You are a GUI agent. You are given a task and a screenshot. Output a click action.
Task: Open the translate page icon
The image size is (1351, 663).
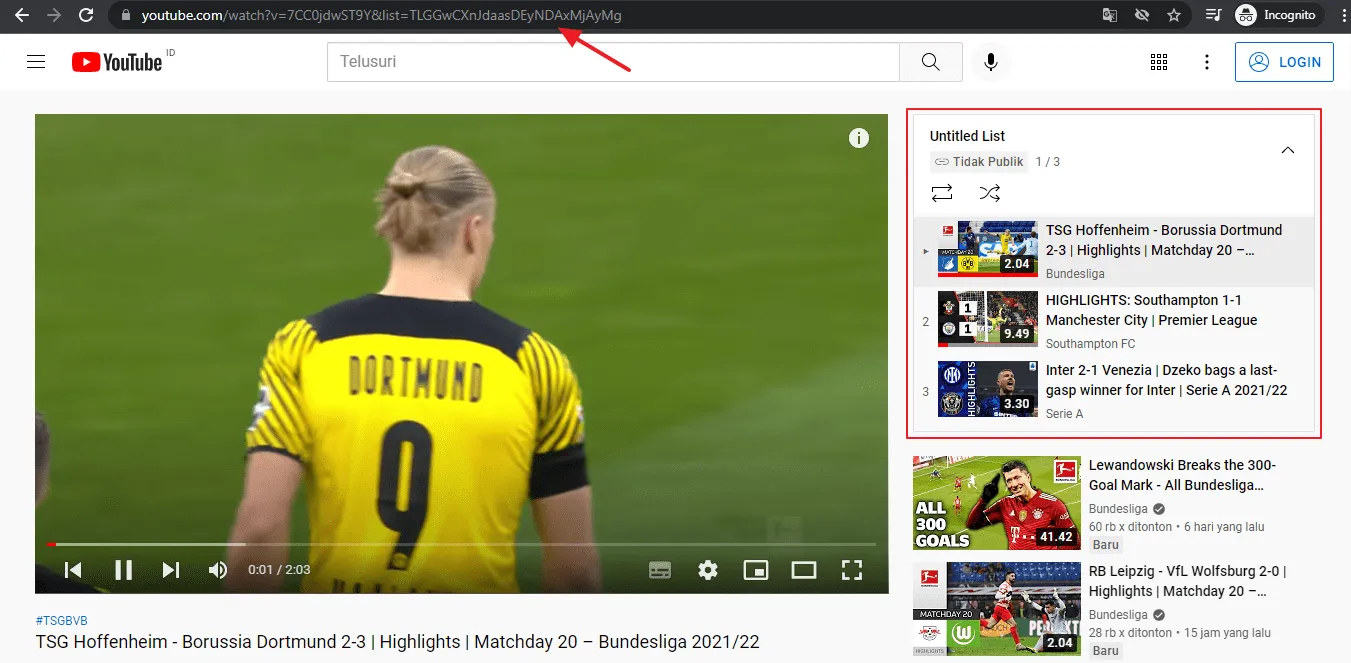[x=1110, y=15]
